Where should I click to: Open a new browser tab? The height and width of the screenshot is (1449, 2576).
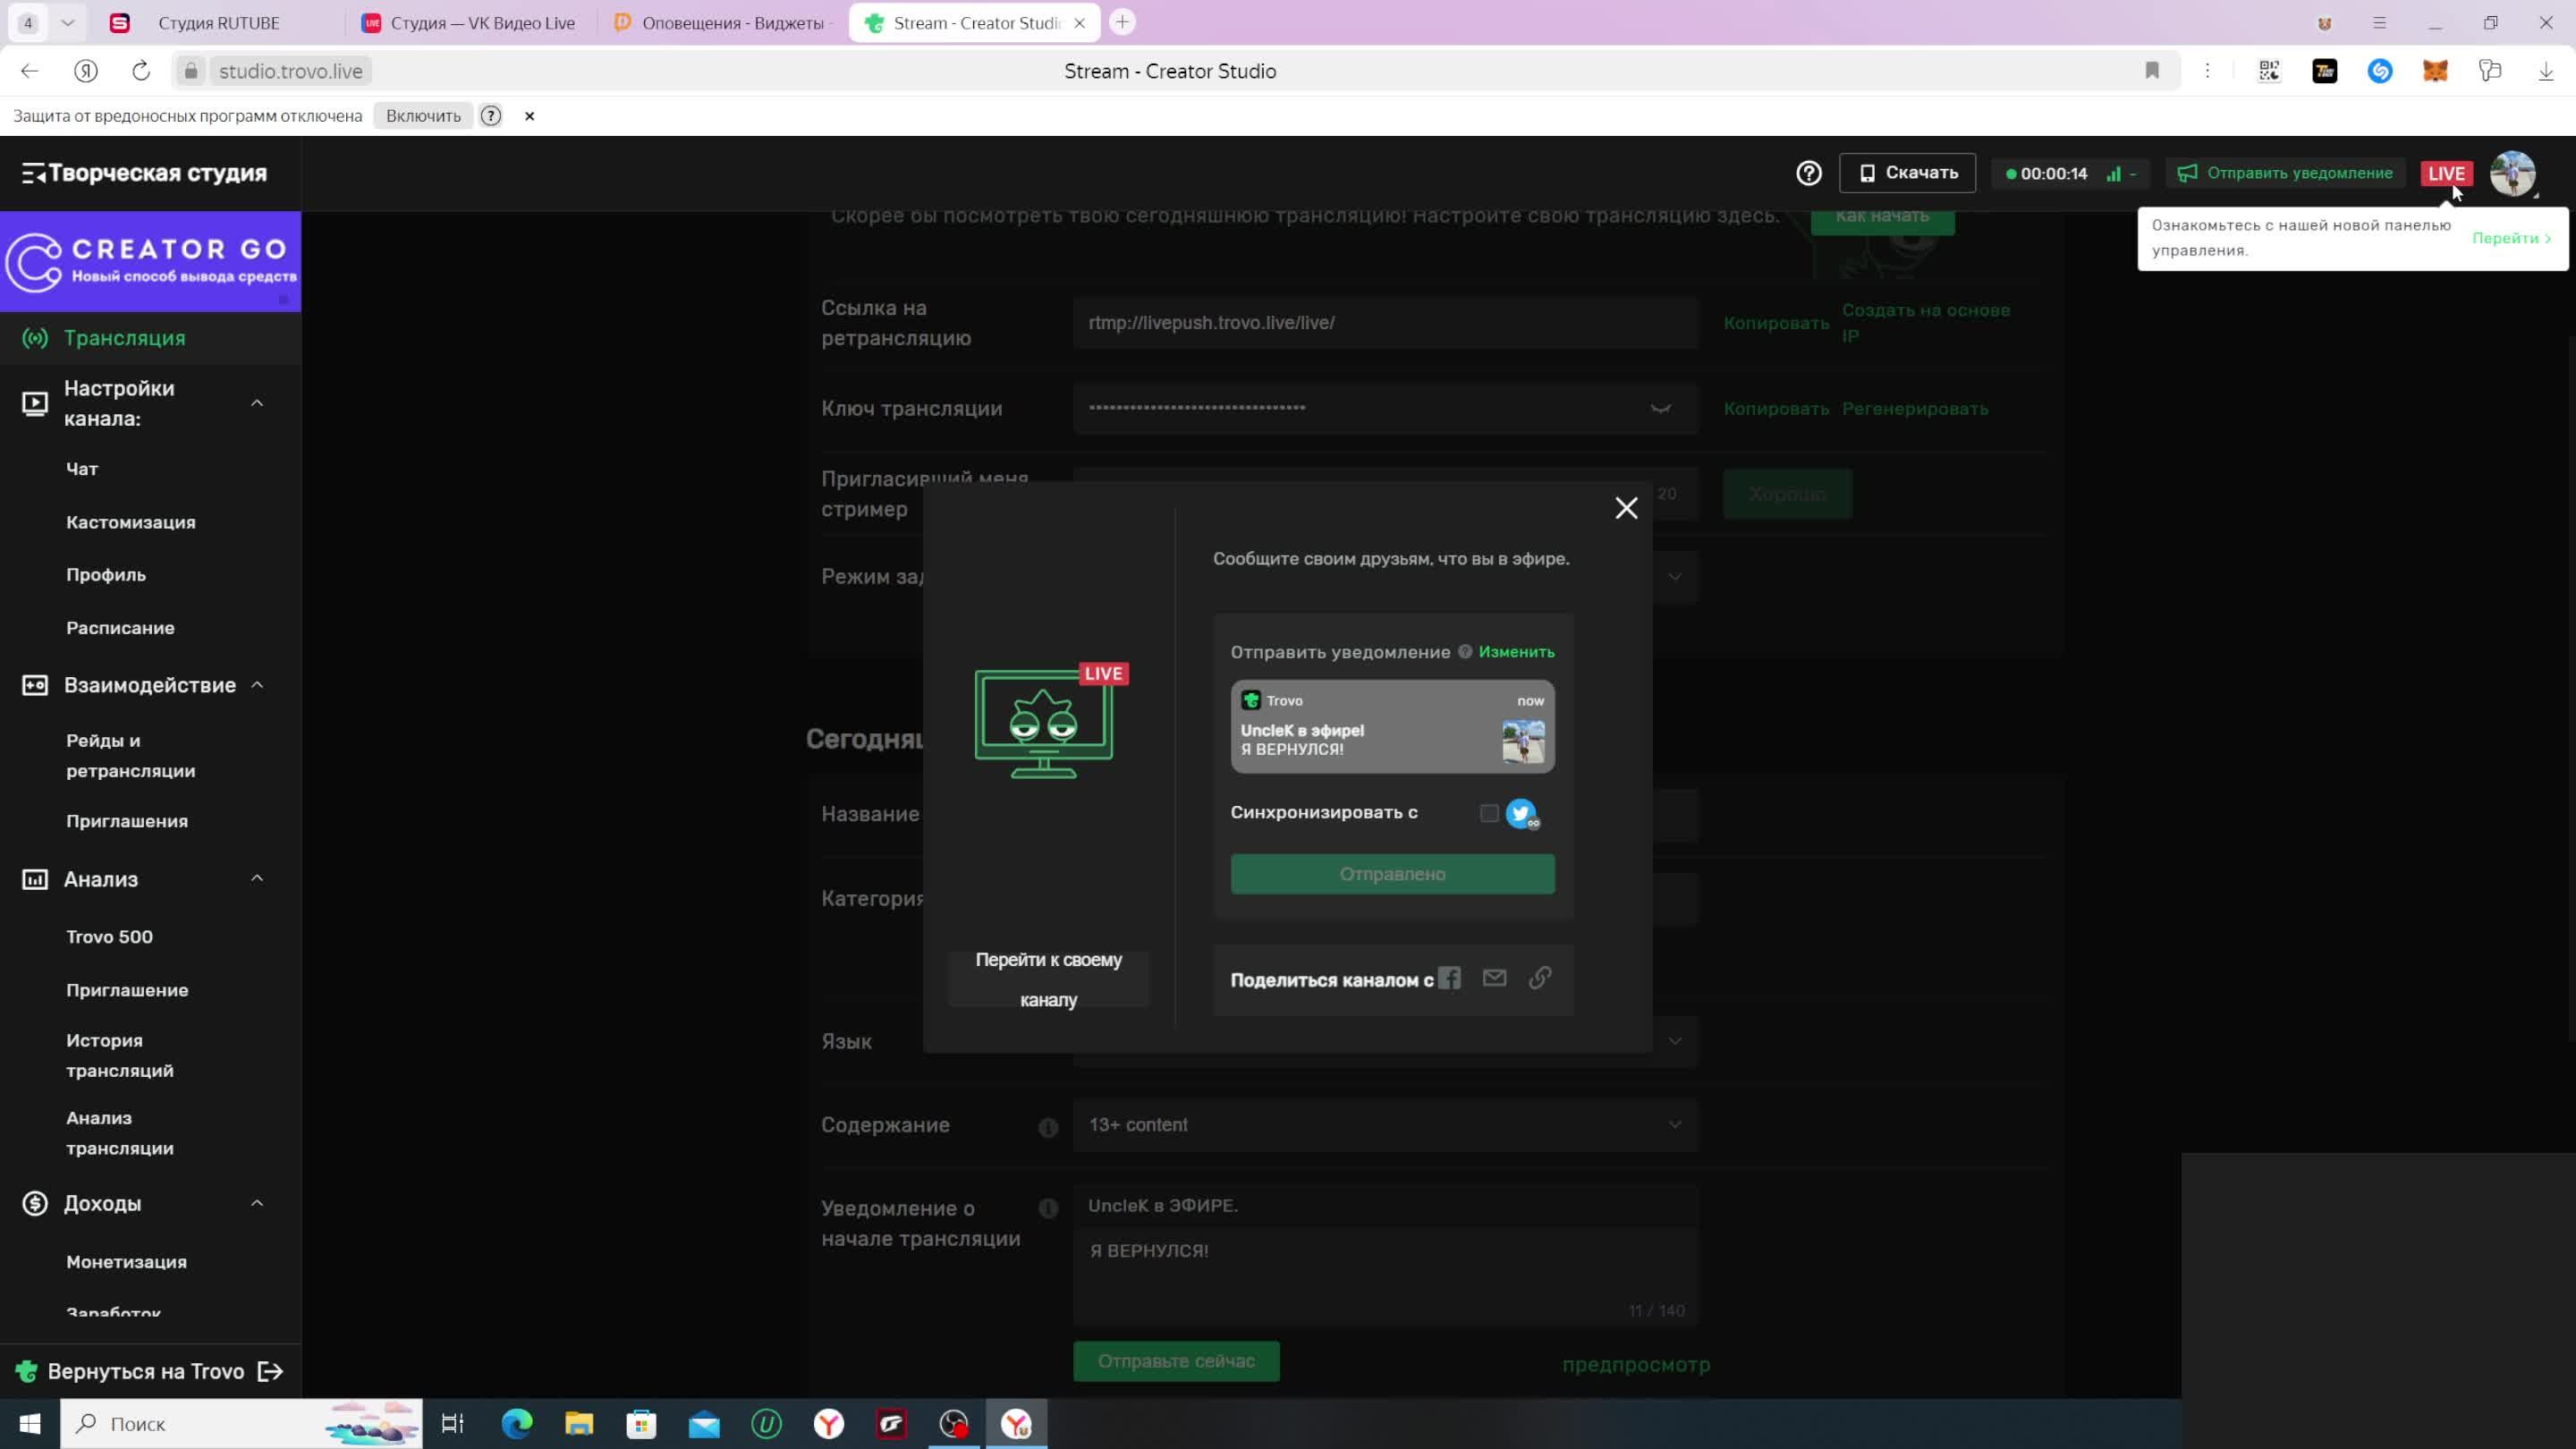click(1122, 22)
